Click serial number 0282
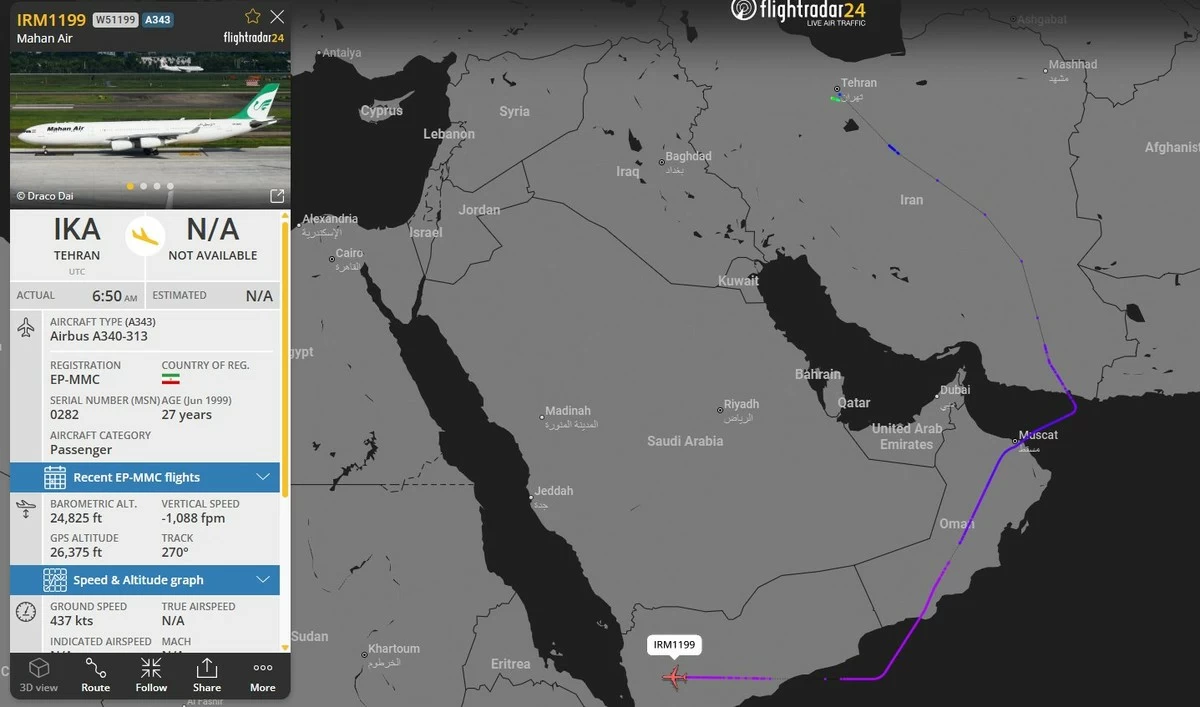 [64, 415]
